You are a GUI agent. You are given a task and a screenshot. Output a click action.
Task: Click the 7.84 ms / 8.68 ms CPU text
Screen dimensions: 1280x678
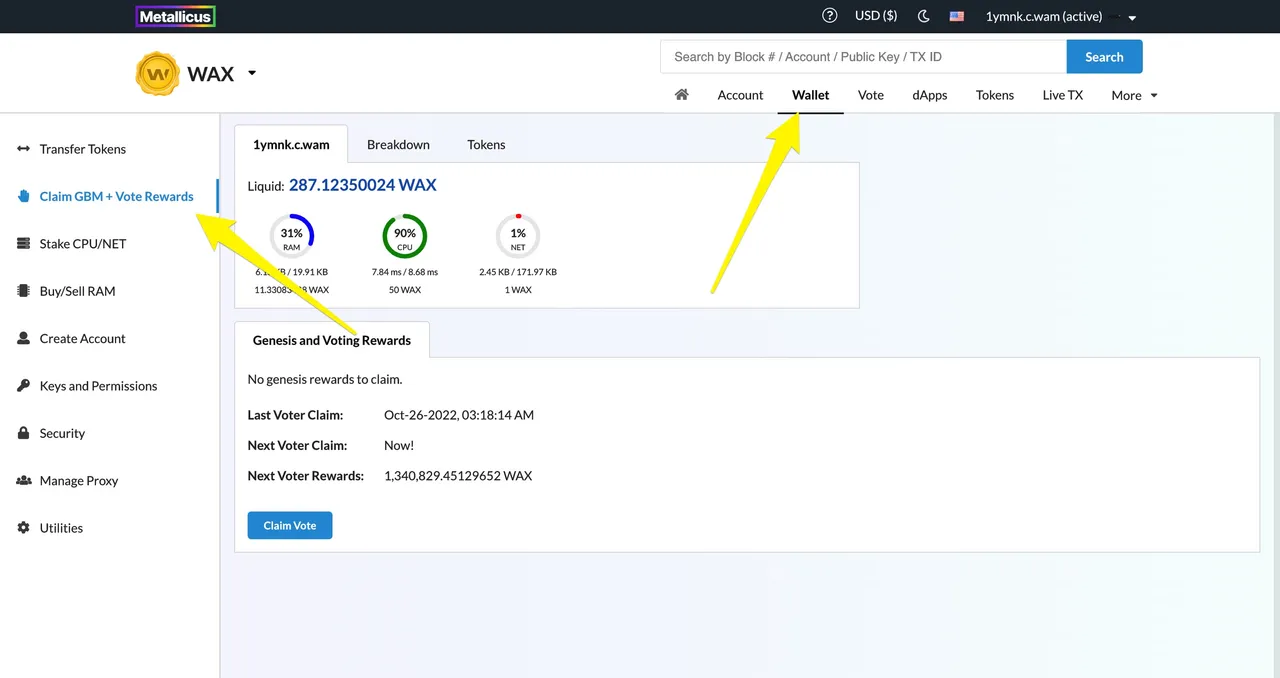(x=405, y=272)
